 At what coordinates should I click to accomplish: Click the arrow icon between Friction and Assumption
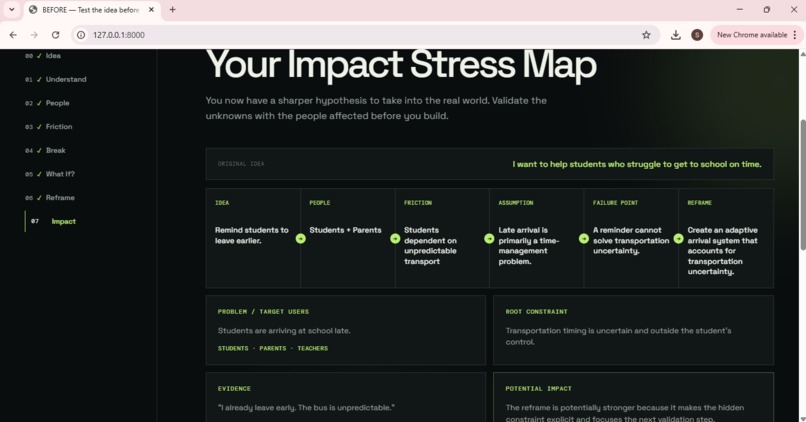(489, 238)
